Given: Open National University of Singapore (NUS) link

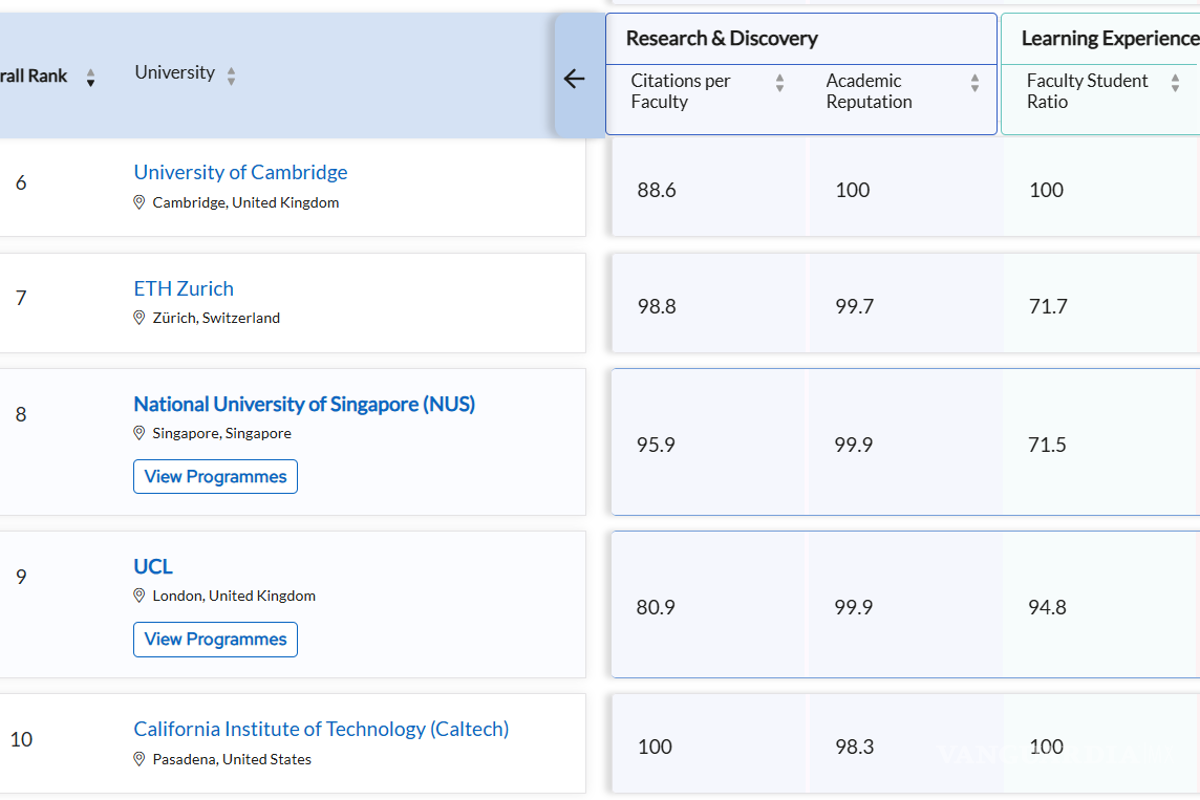Looking at the screenshot, I should point(304,404).
